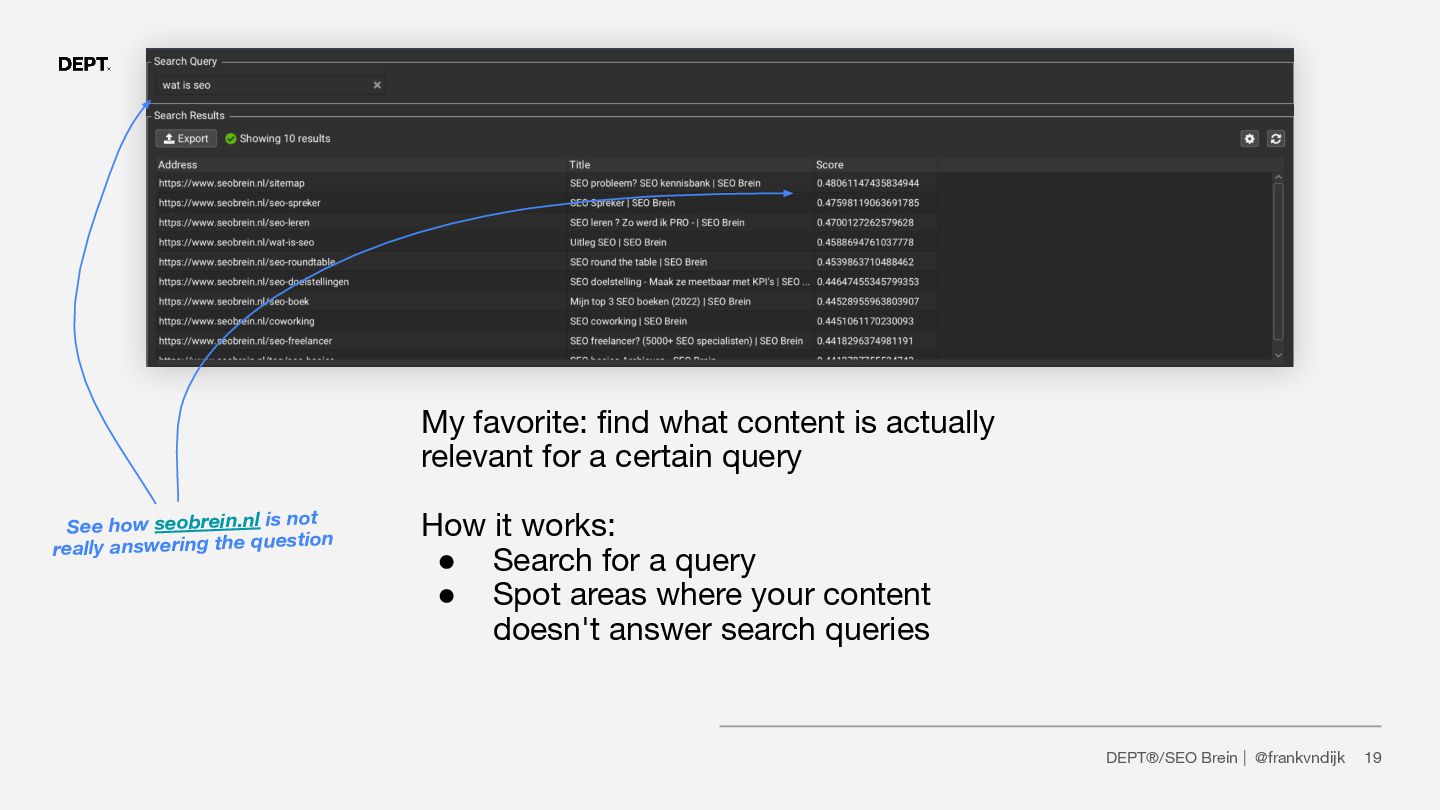The width and height of the screenshot is (1440, 810).
Task: Click score 0.44528955963803907
Action: click(x=867, y=301)
